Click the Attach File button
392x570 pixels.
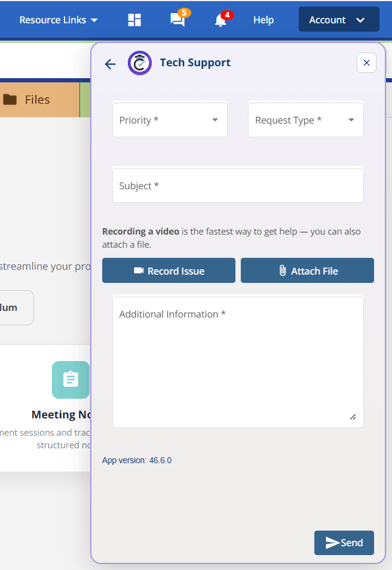tap(307, 270)
